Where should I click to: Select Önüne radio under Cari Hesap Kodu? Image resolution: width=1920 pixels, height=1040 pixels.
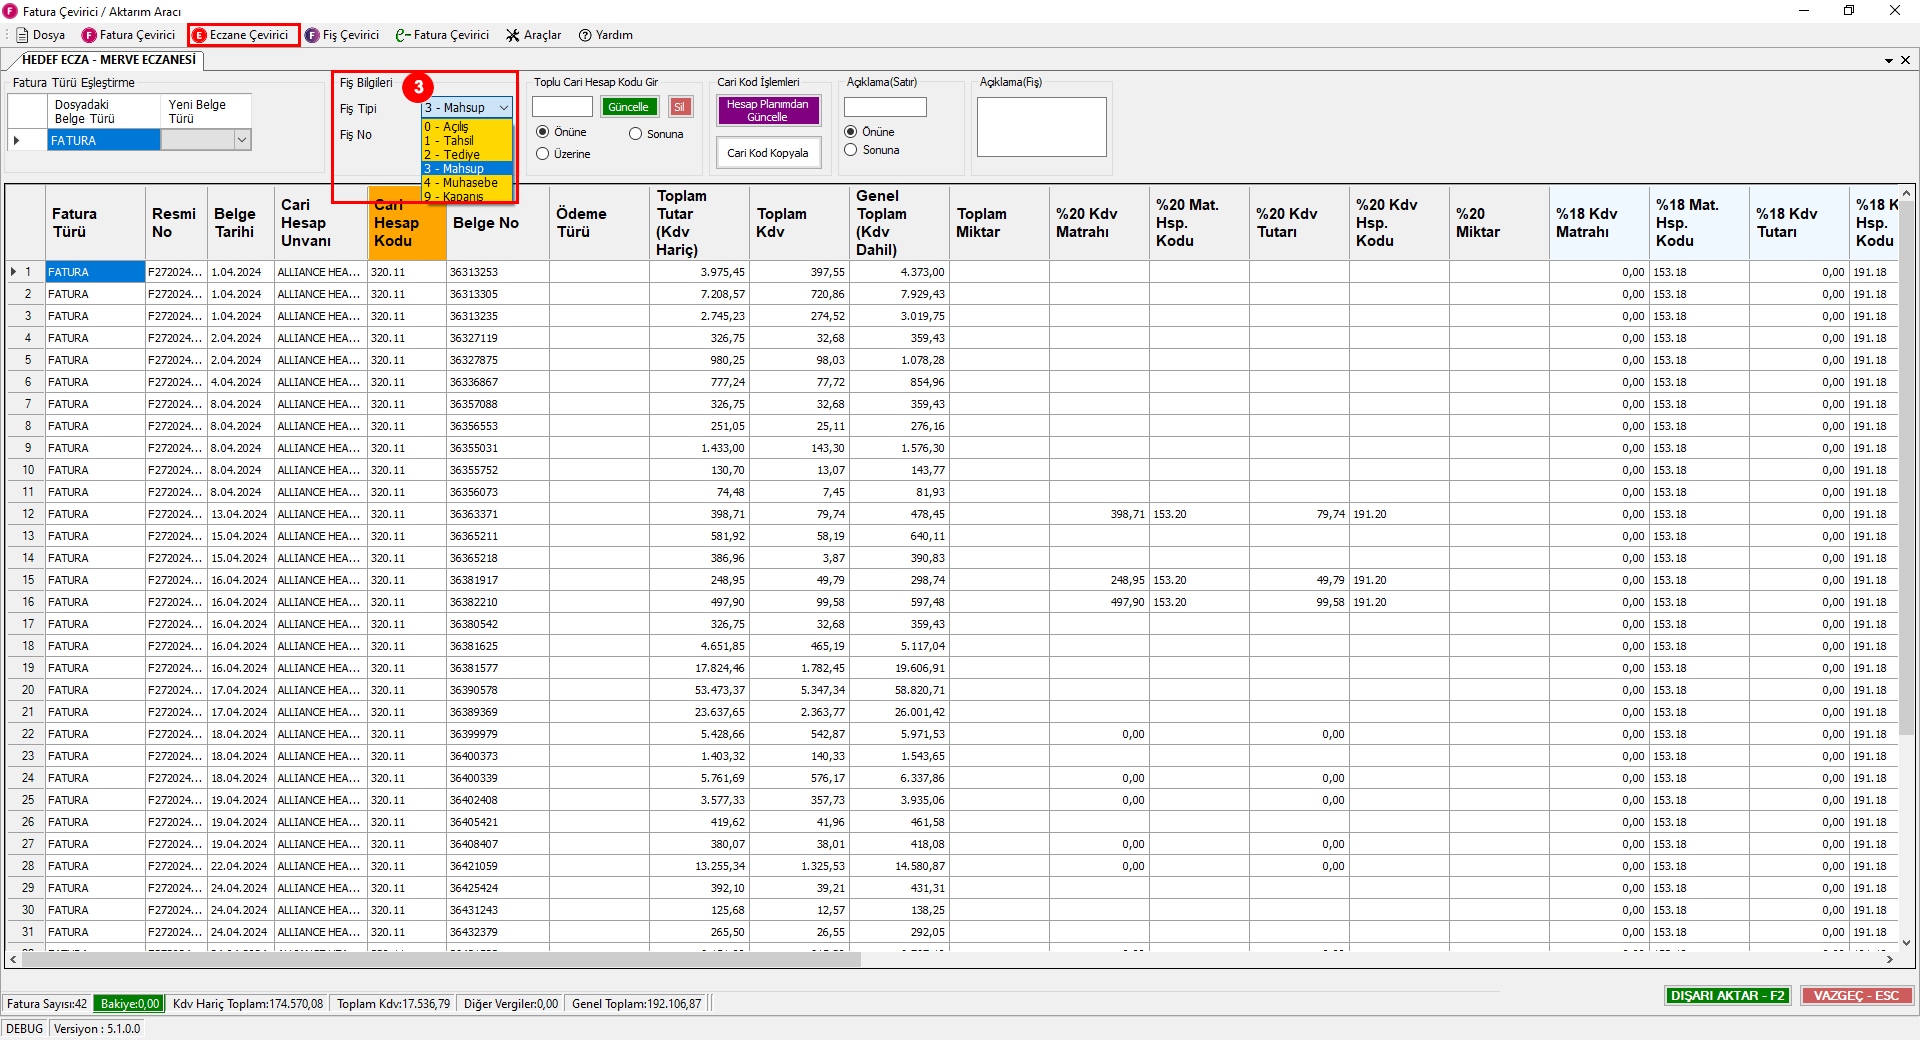(x=543, y=132)
